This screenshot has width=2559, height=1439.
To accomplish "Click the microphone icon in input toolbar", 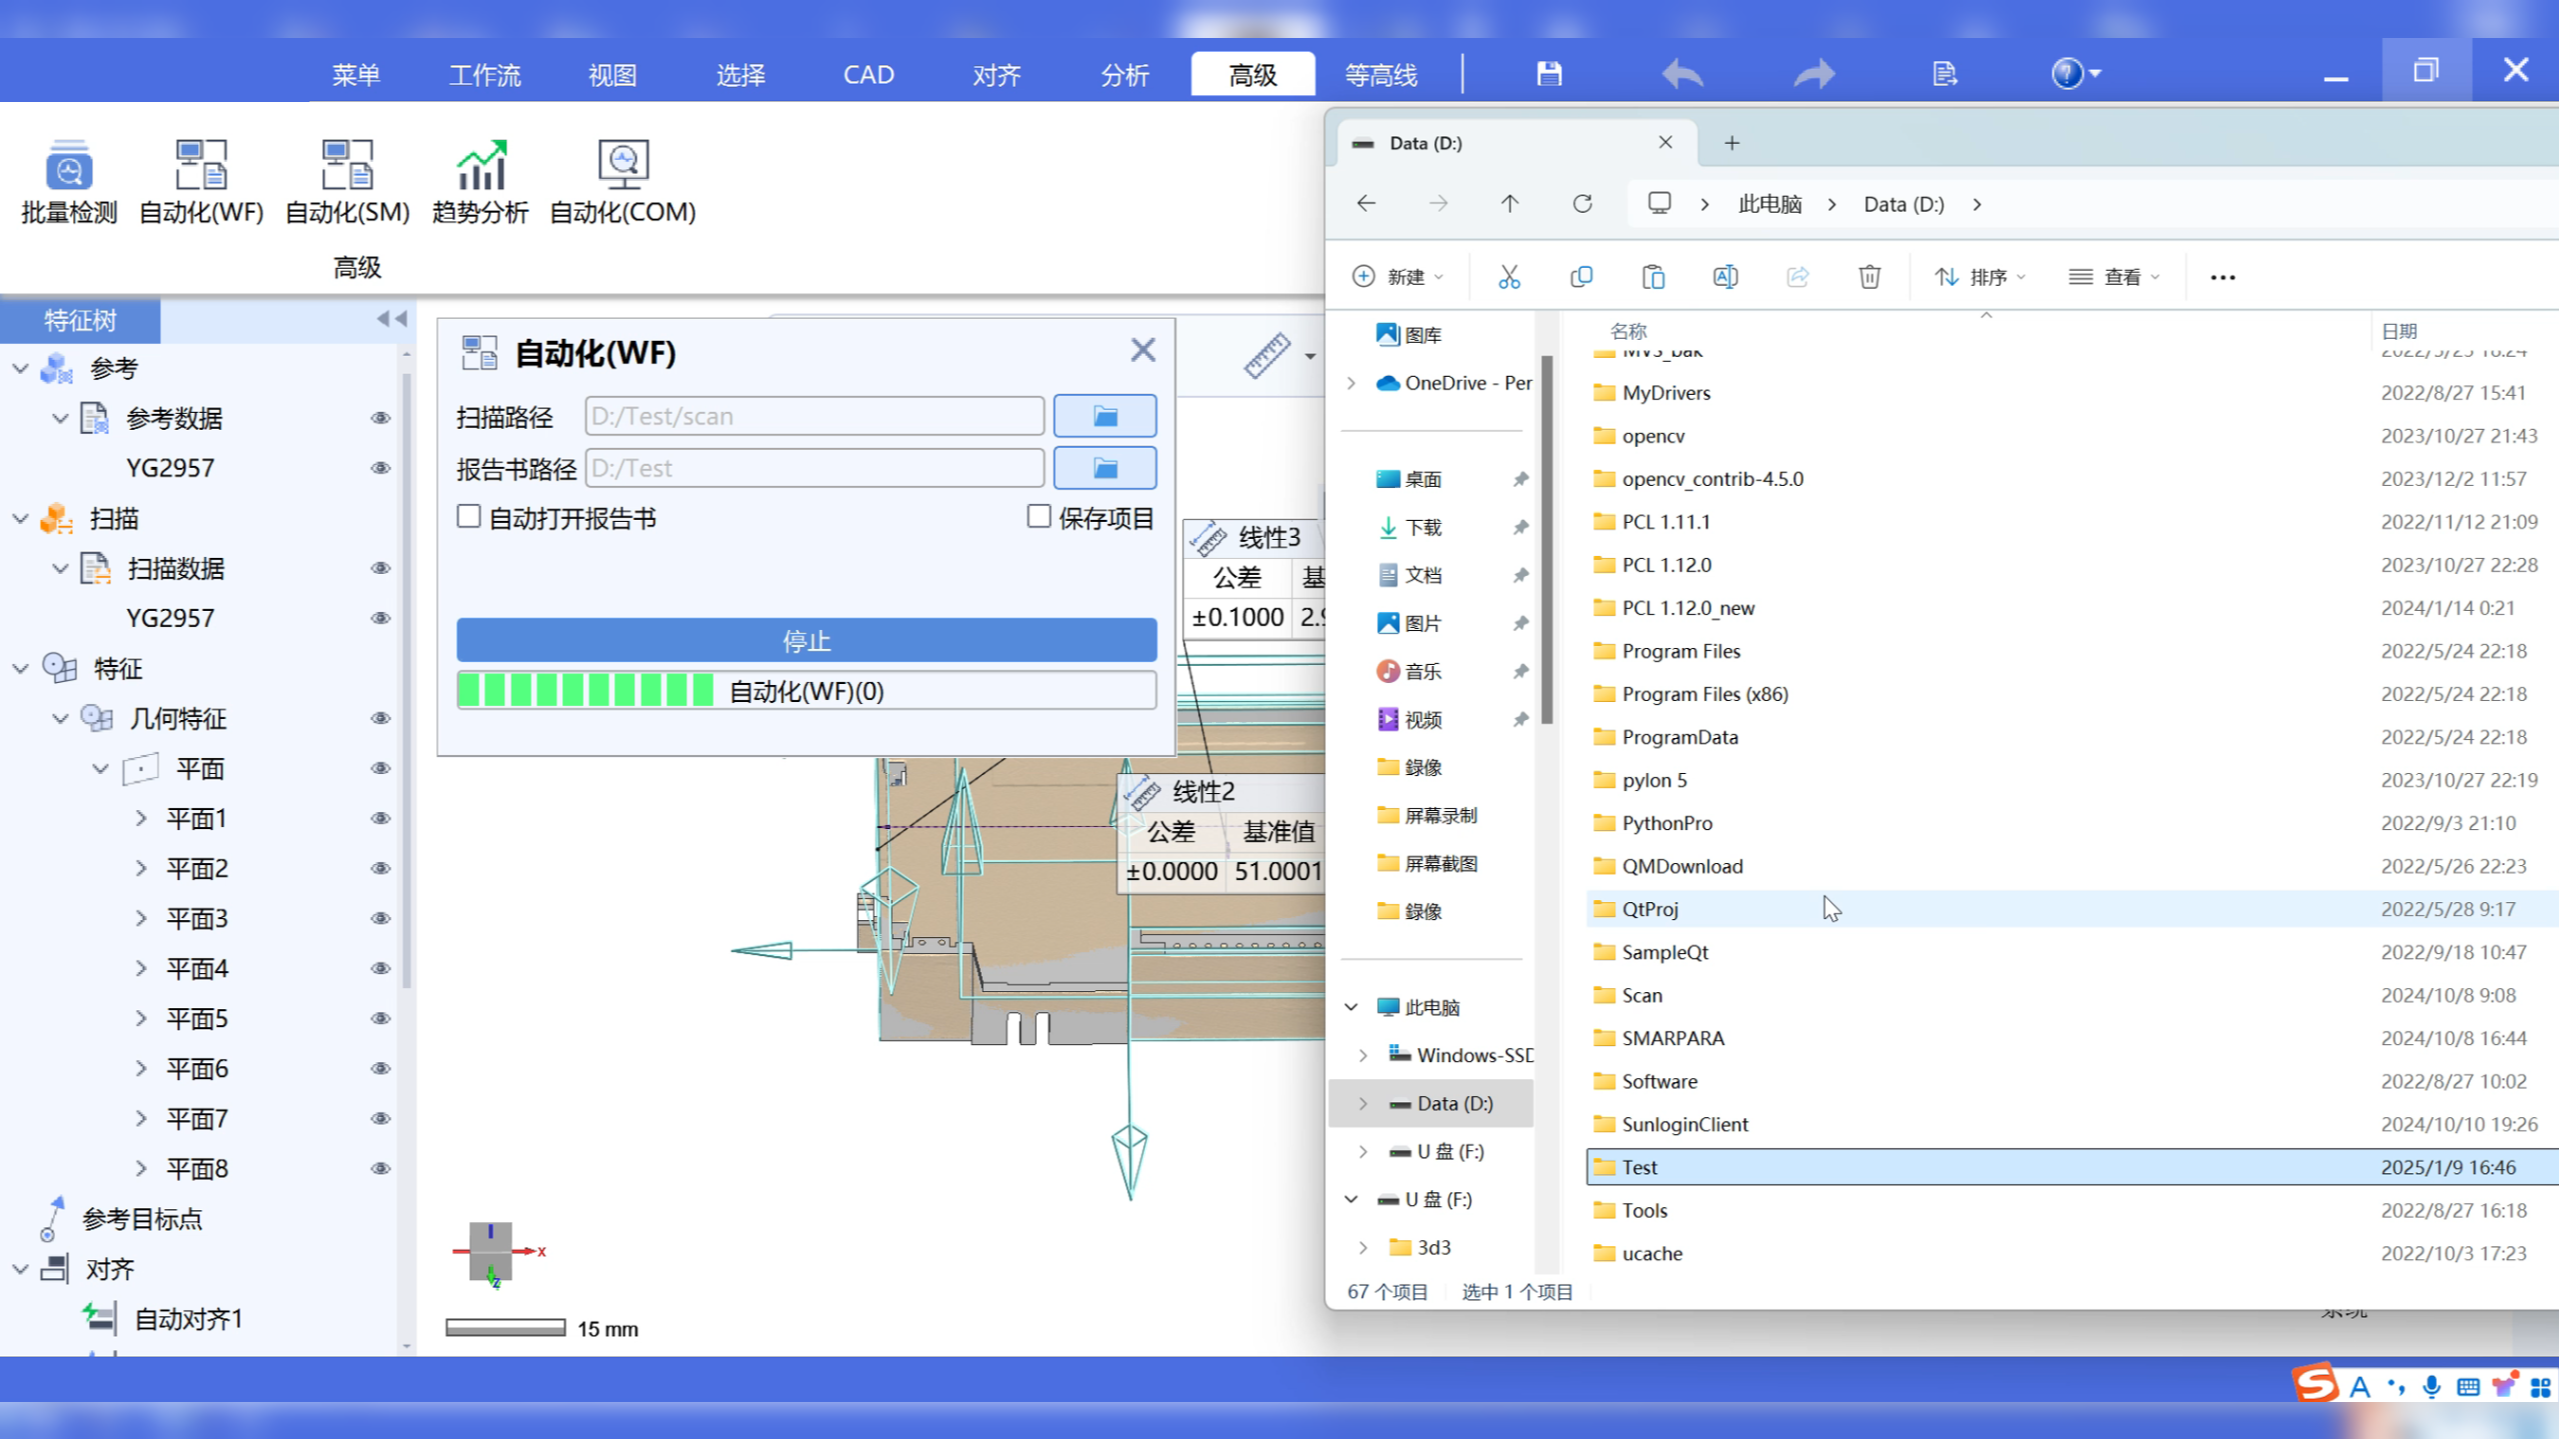I will click(2432, 1386).
